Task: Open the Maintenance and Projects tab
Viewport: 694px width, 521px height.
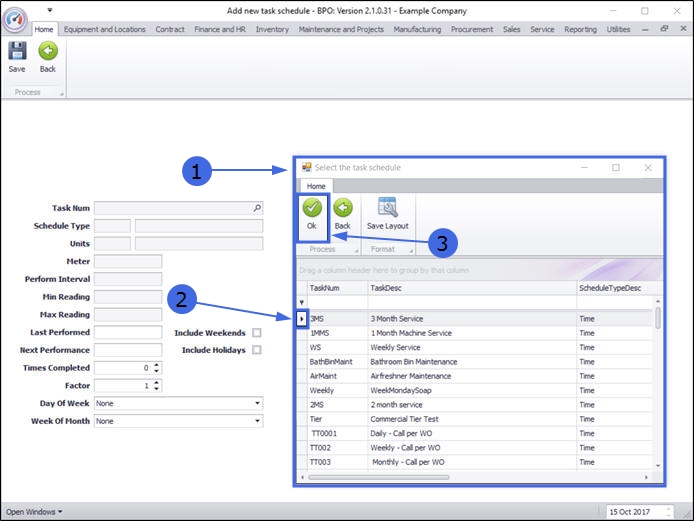Action: 341,29
